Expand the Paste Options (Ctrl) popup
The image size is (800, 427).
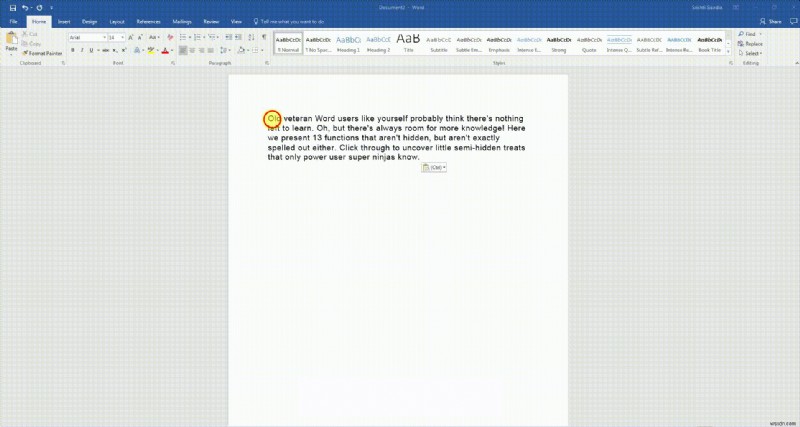coord(434,167)
